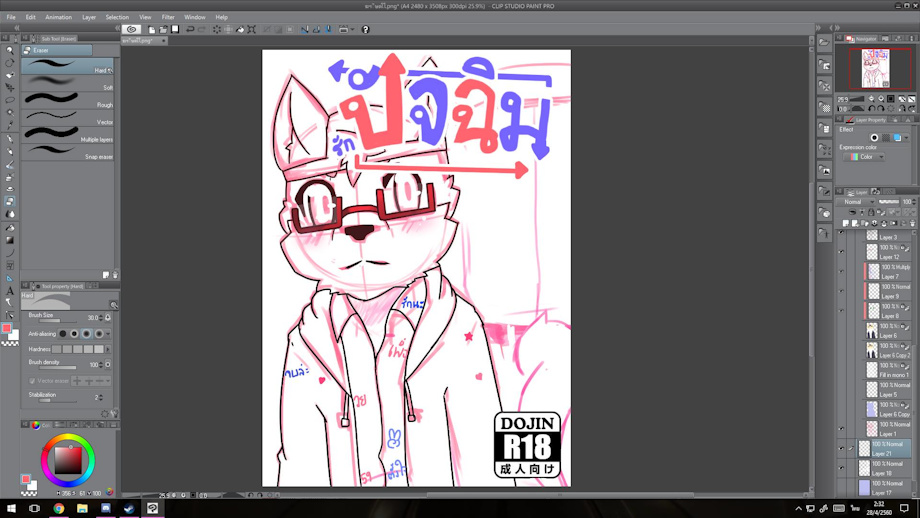
Task: Select the no anti-aliasing option
Action: click(x=62, y=334)
